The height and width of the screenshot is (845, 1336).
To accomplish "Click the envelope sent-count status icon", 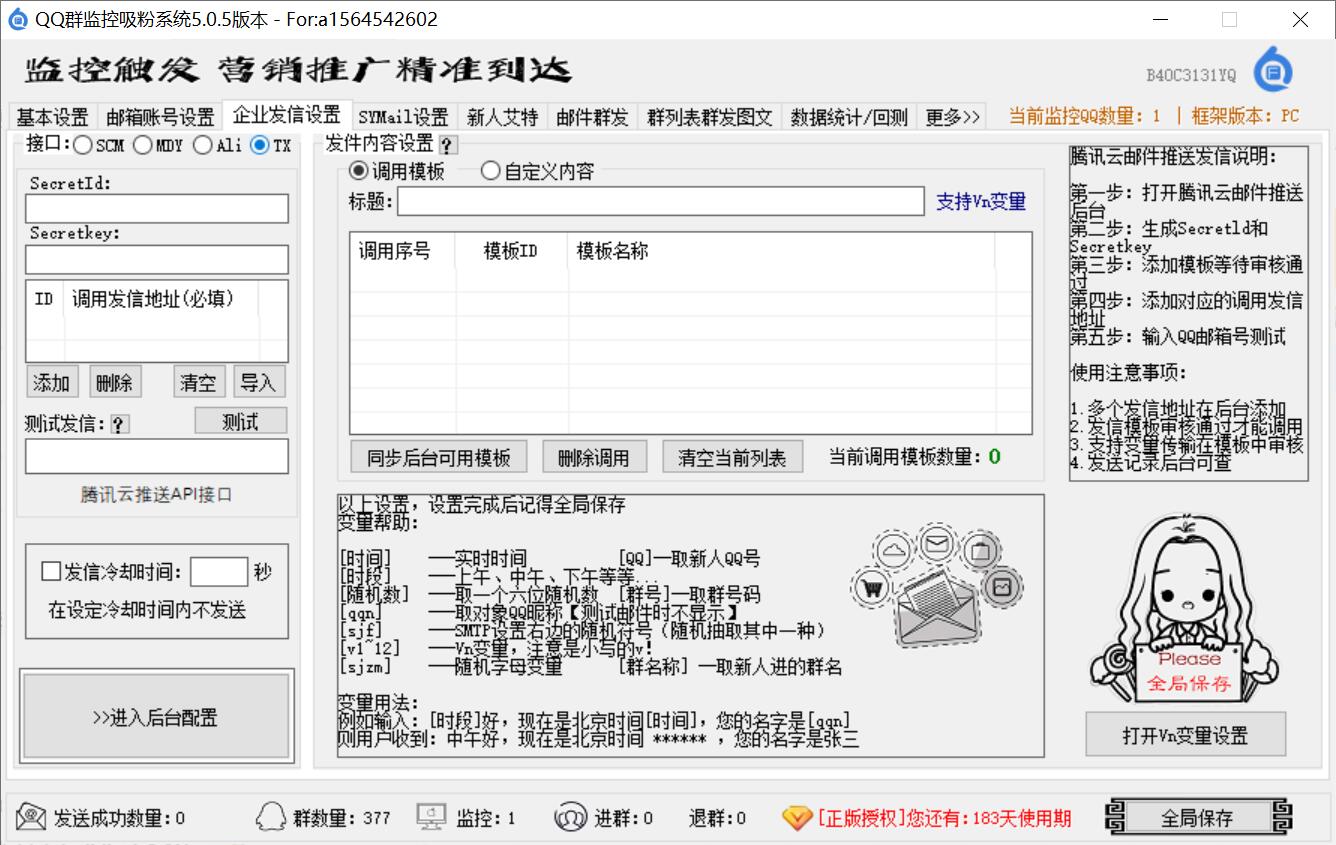I will [x=31, y=817].
